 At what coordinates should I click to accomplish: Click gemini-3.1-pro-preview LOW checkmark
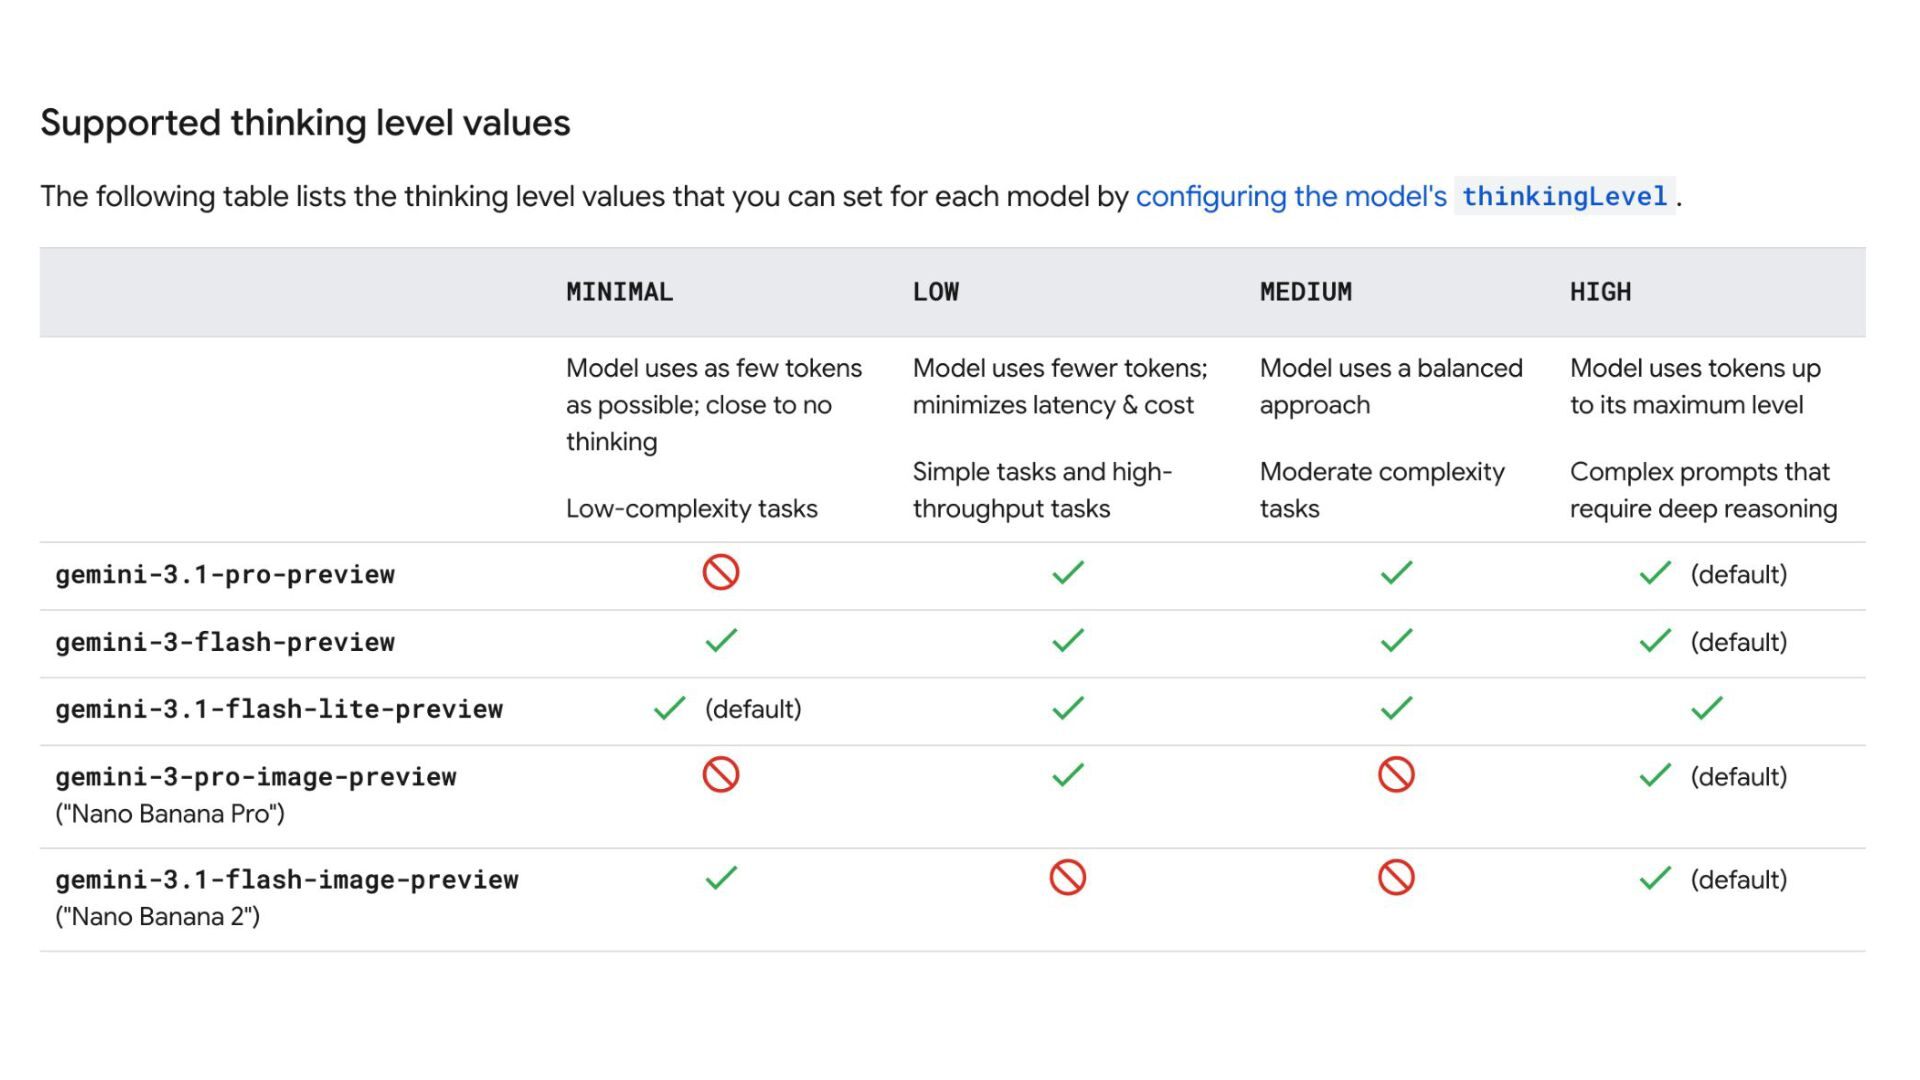pos(1067,573)
